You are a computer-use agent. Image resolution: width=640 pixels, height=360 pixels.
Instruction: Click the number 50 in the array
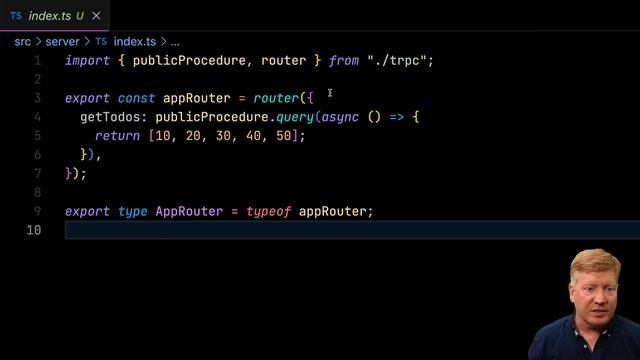pos(284,136)
